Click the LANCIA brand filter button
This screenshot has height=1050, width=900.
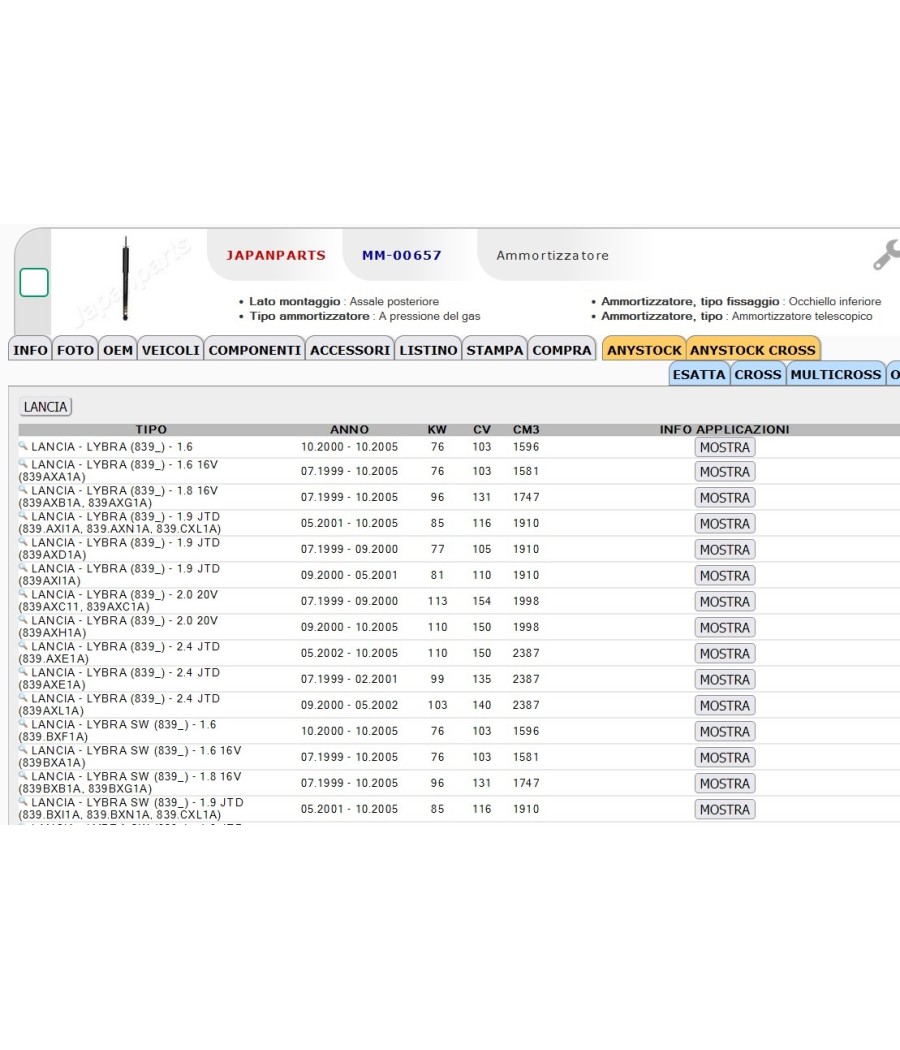click(46, 406)
